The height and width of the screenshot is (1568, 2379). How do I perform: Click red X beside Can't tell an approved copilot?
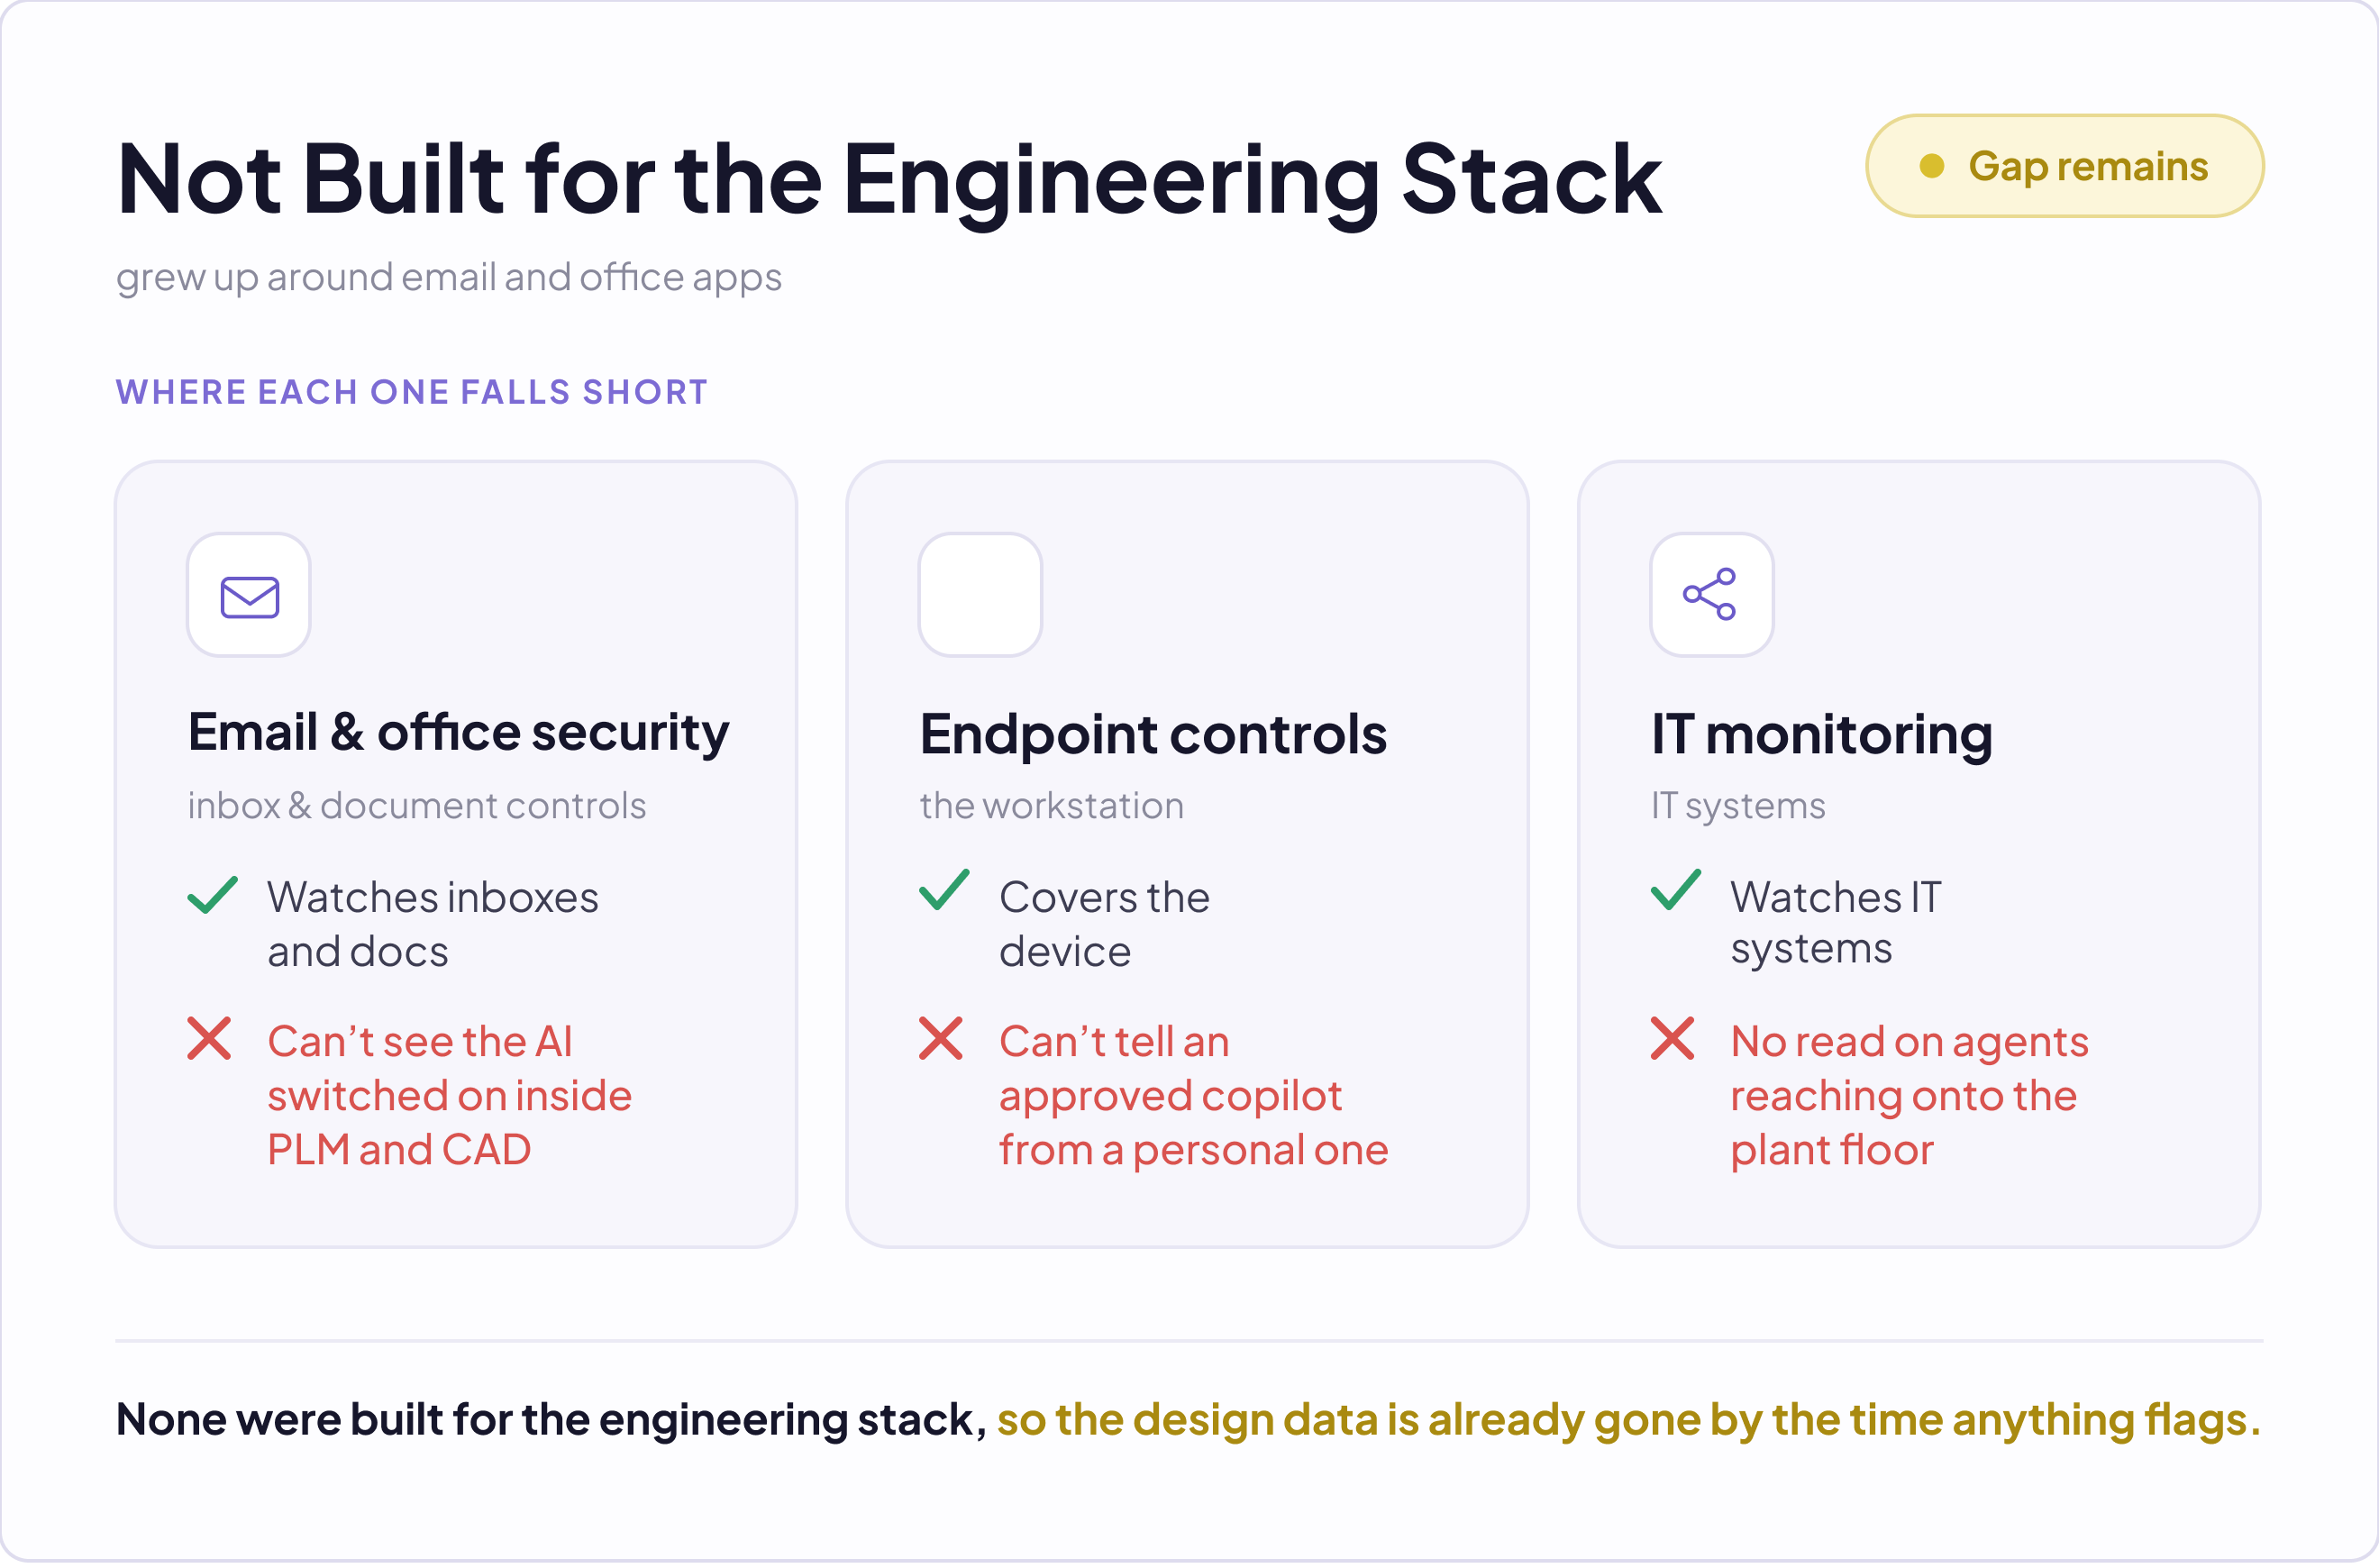click(x=941, y=1039)
